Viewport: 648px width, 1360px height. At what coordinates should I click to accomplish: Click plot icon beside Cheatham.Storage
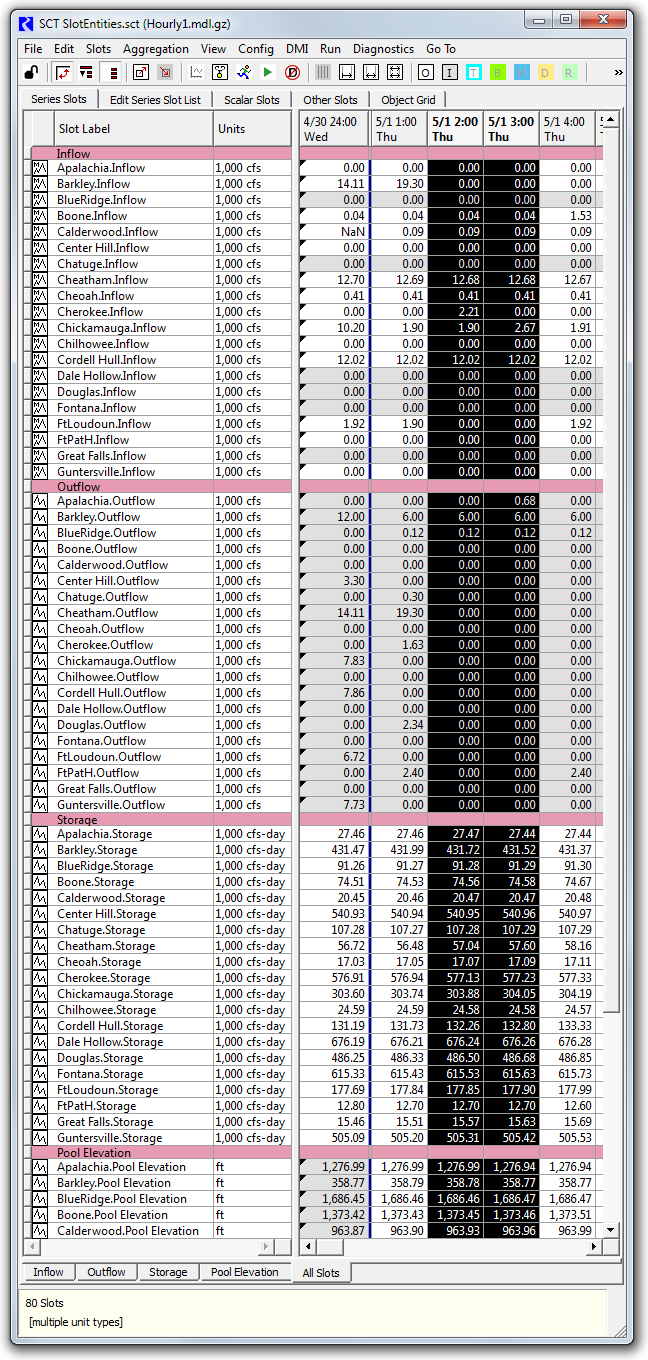click(41, 946)
